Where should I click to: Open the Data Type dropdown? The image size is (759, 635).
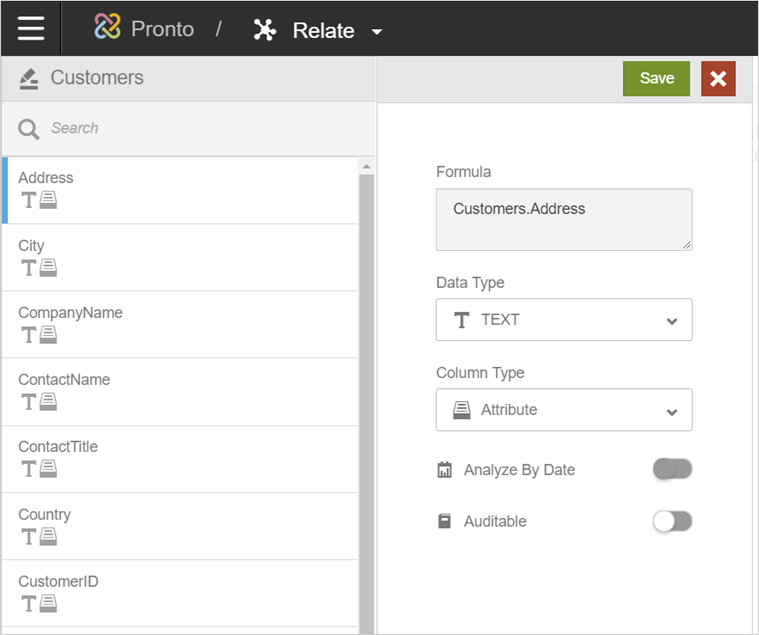click(x=564, y=320)
